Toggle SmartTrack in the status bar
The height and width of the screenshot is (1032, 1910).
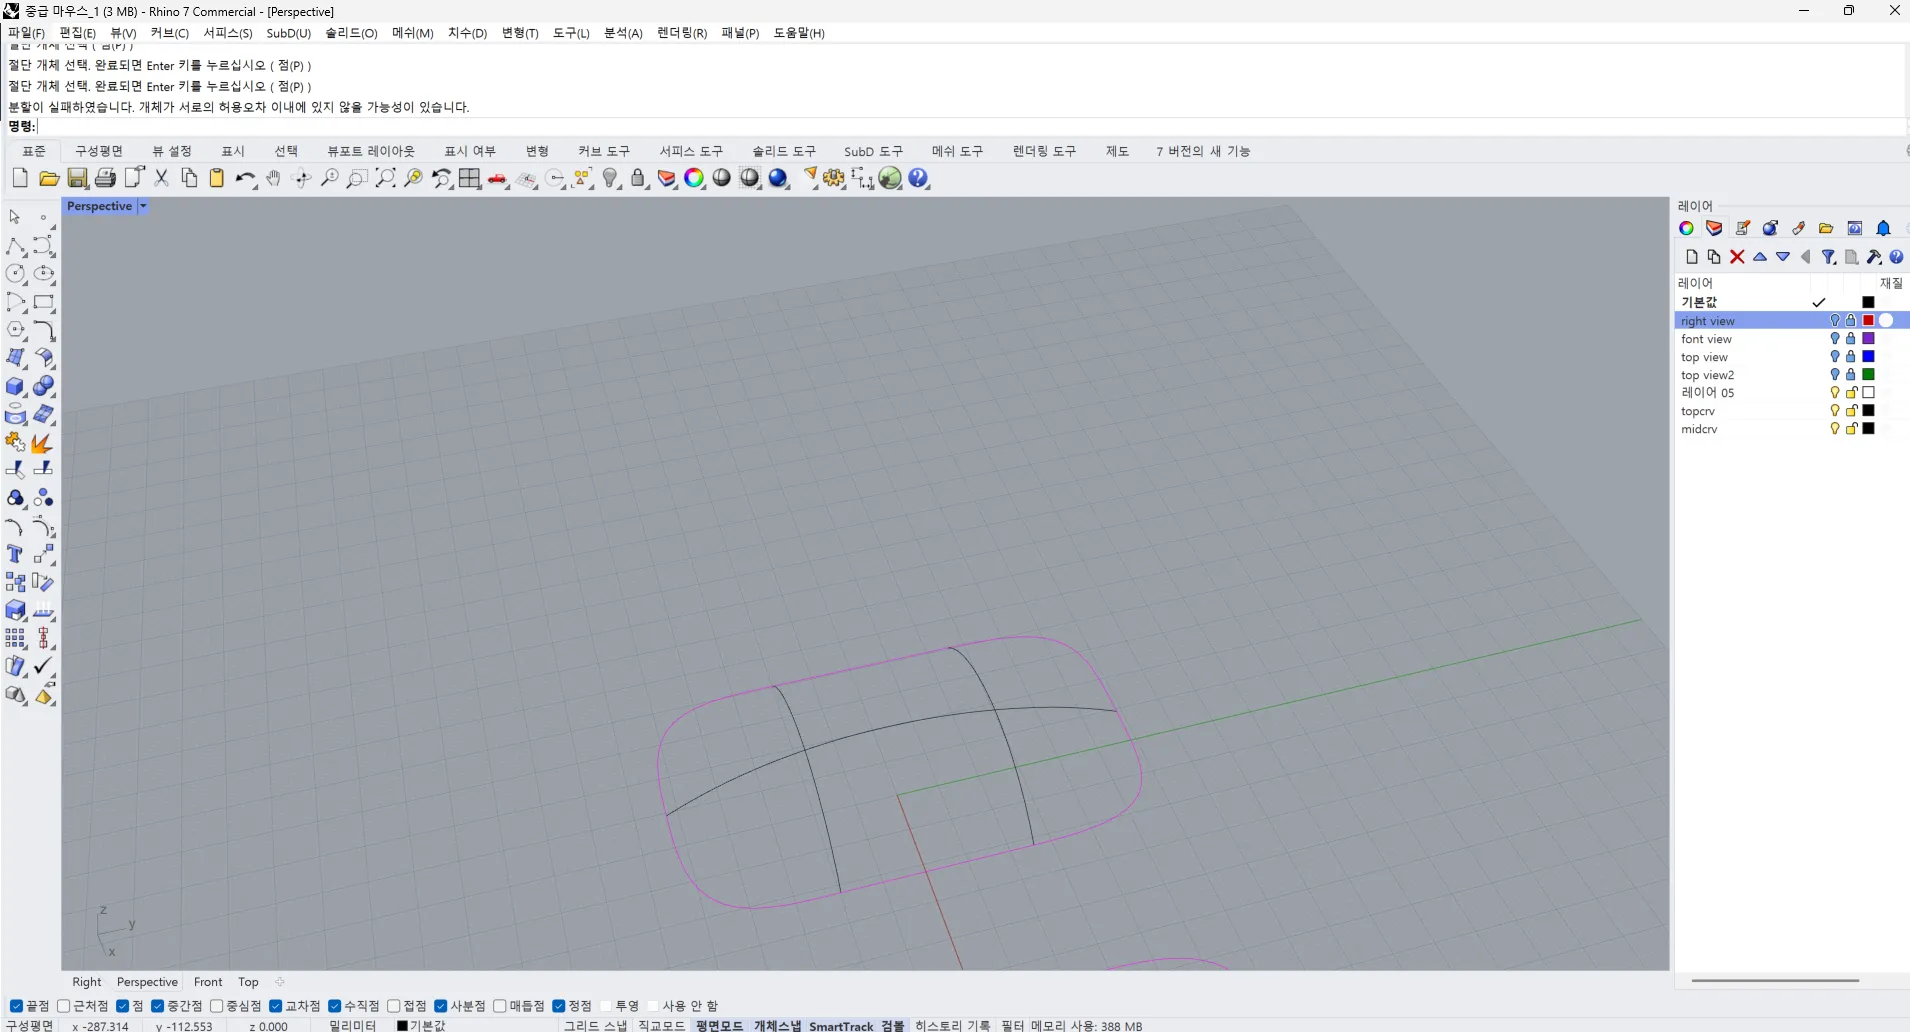(x=841, y=1025)
